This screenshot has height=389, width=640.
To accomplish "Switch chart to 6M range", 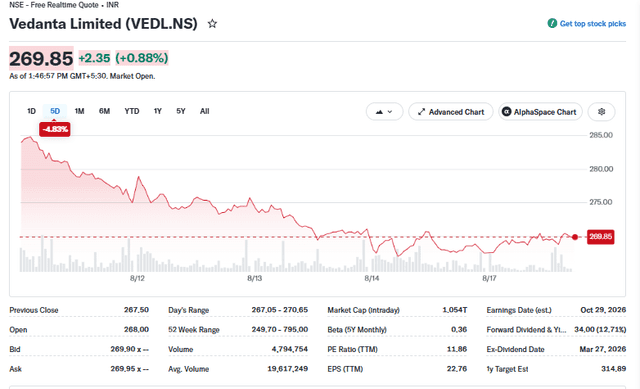I will coord(104,111).
